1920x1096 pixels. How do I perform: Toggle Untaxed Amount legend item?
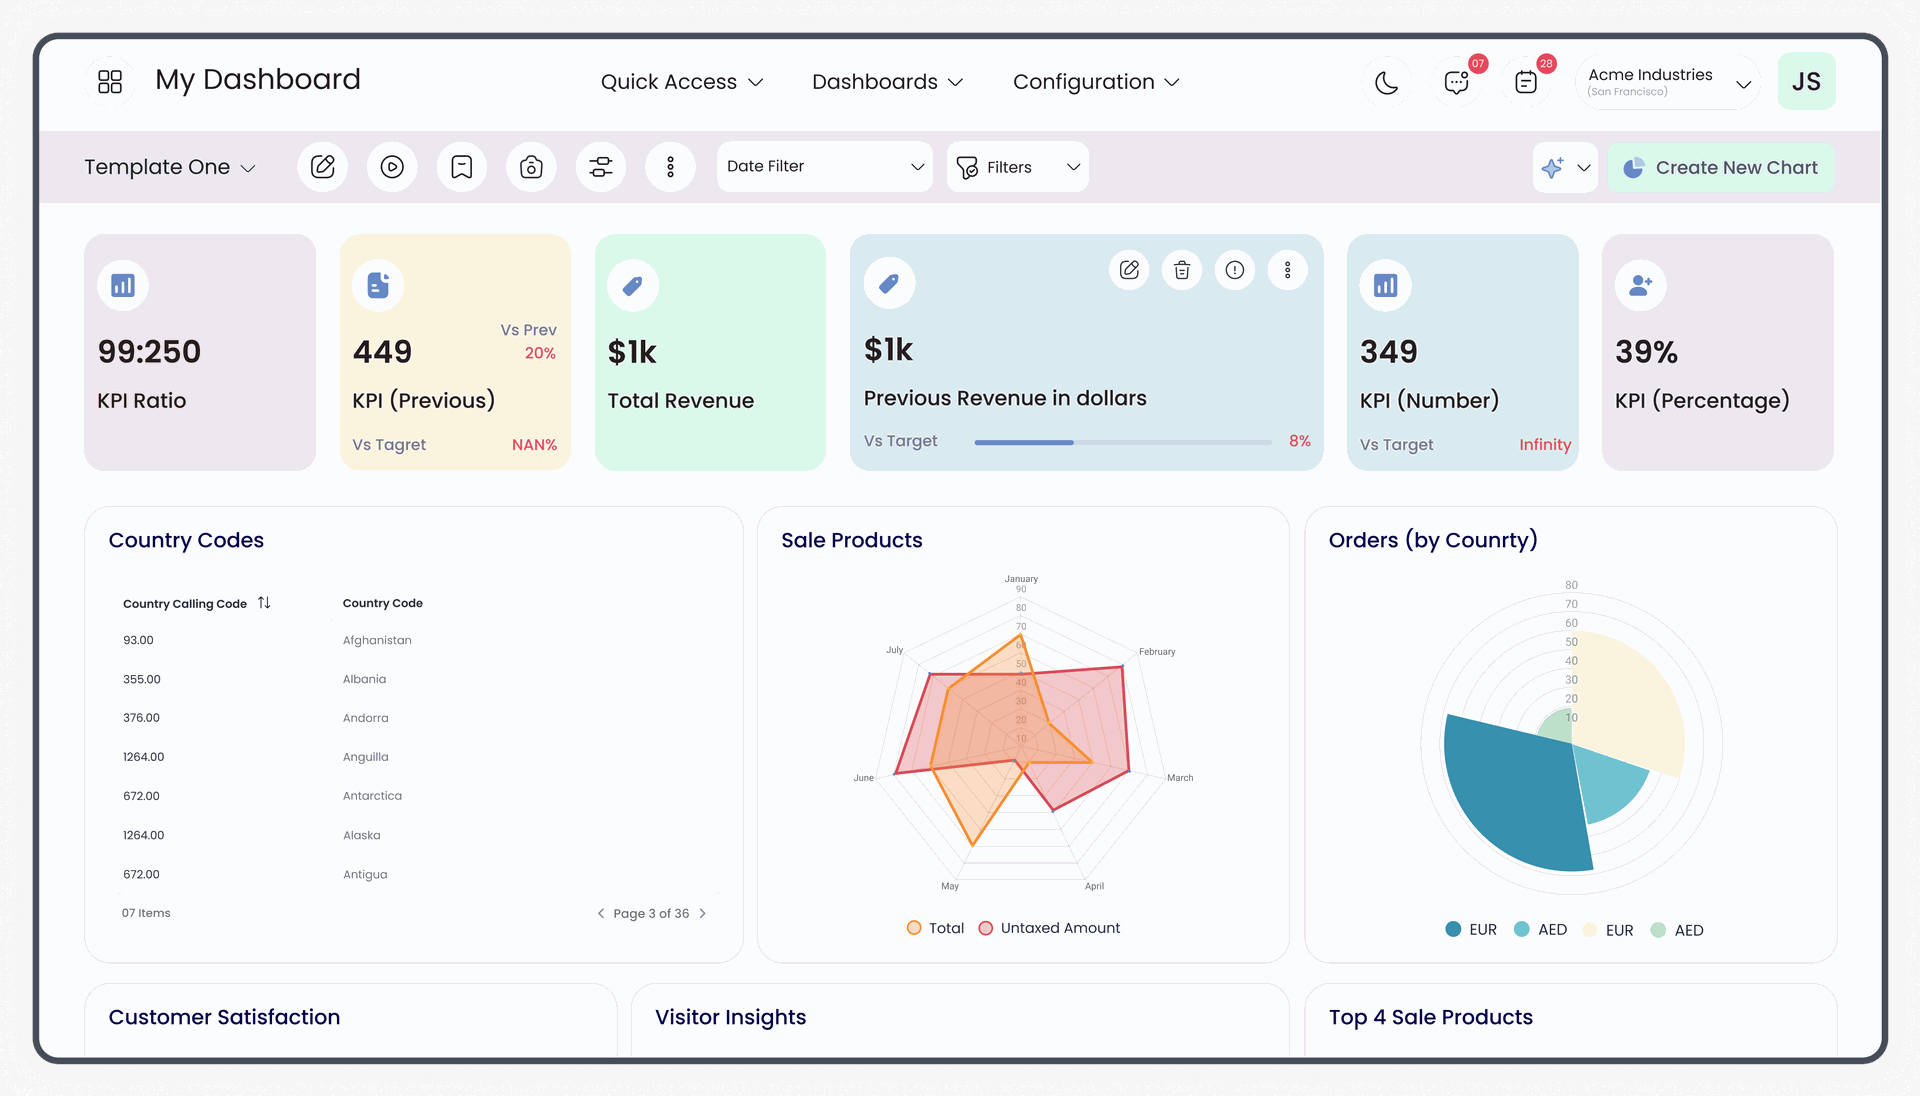click(x=1049, y=928)
